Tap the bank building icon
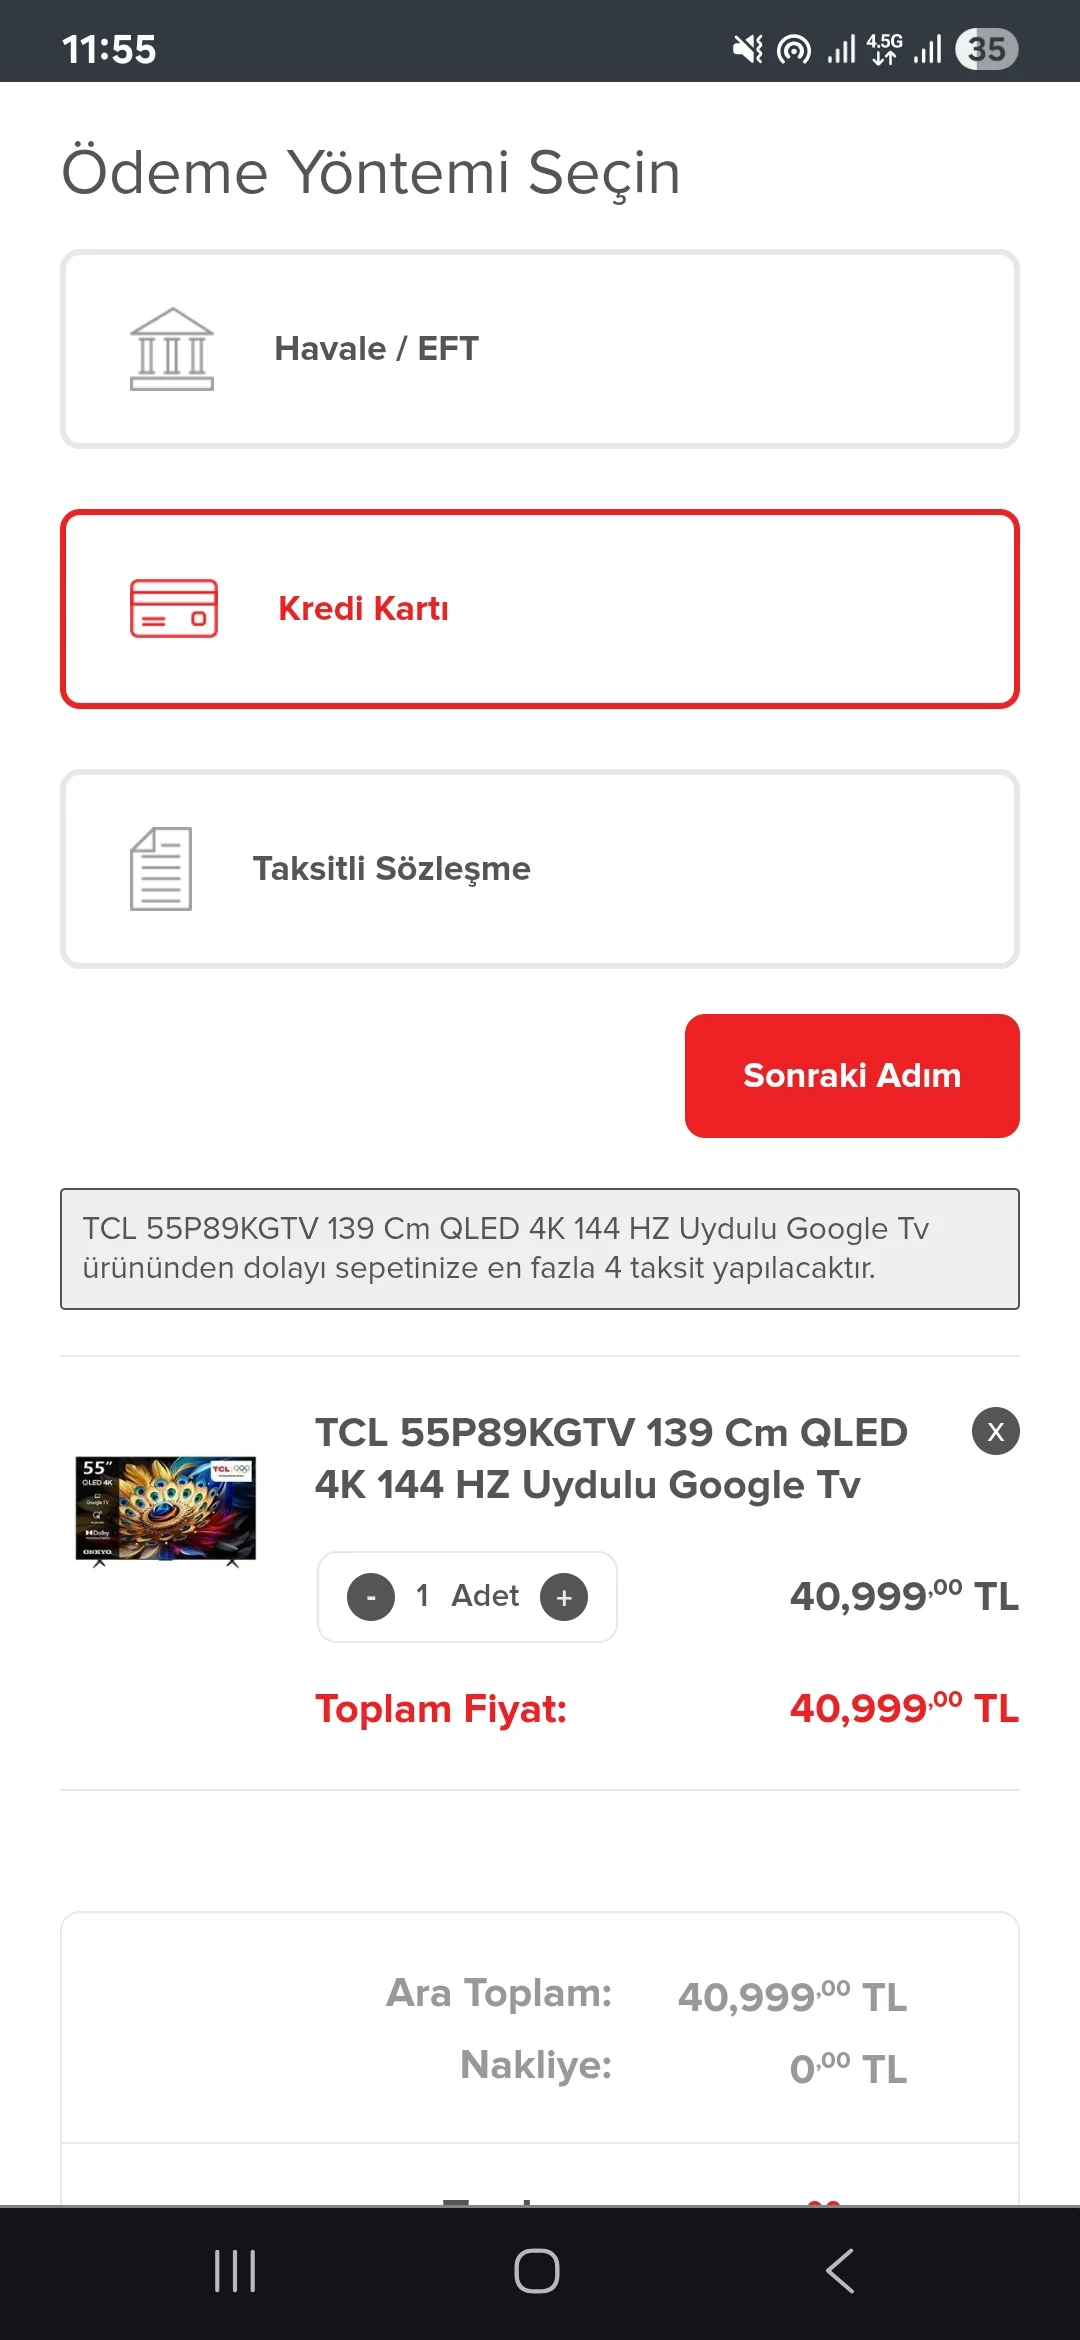This screenshot has height=2340, width=1080. point(172,349)
